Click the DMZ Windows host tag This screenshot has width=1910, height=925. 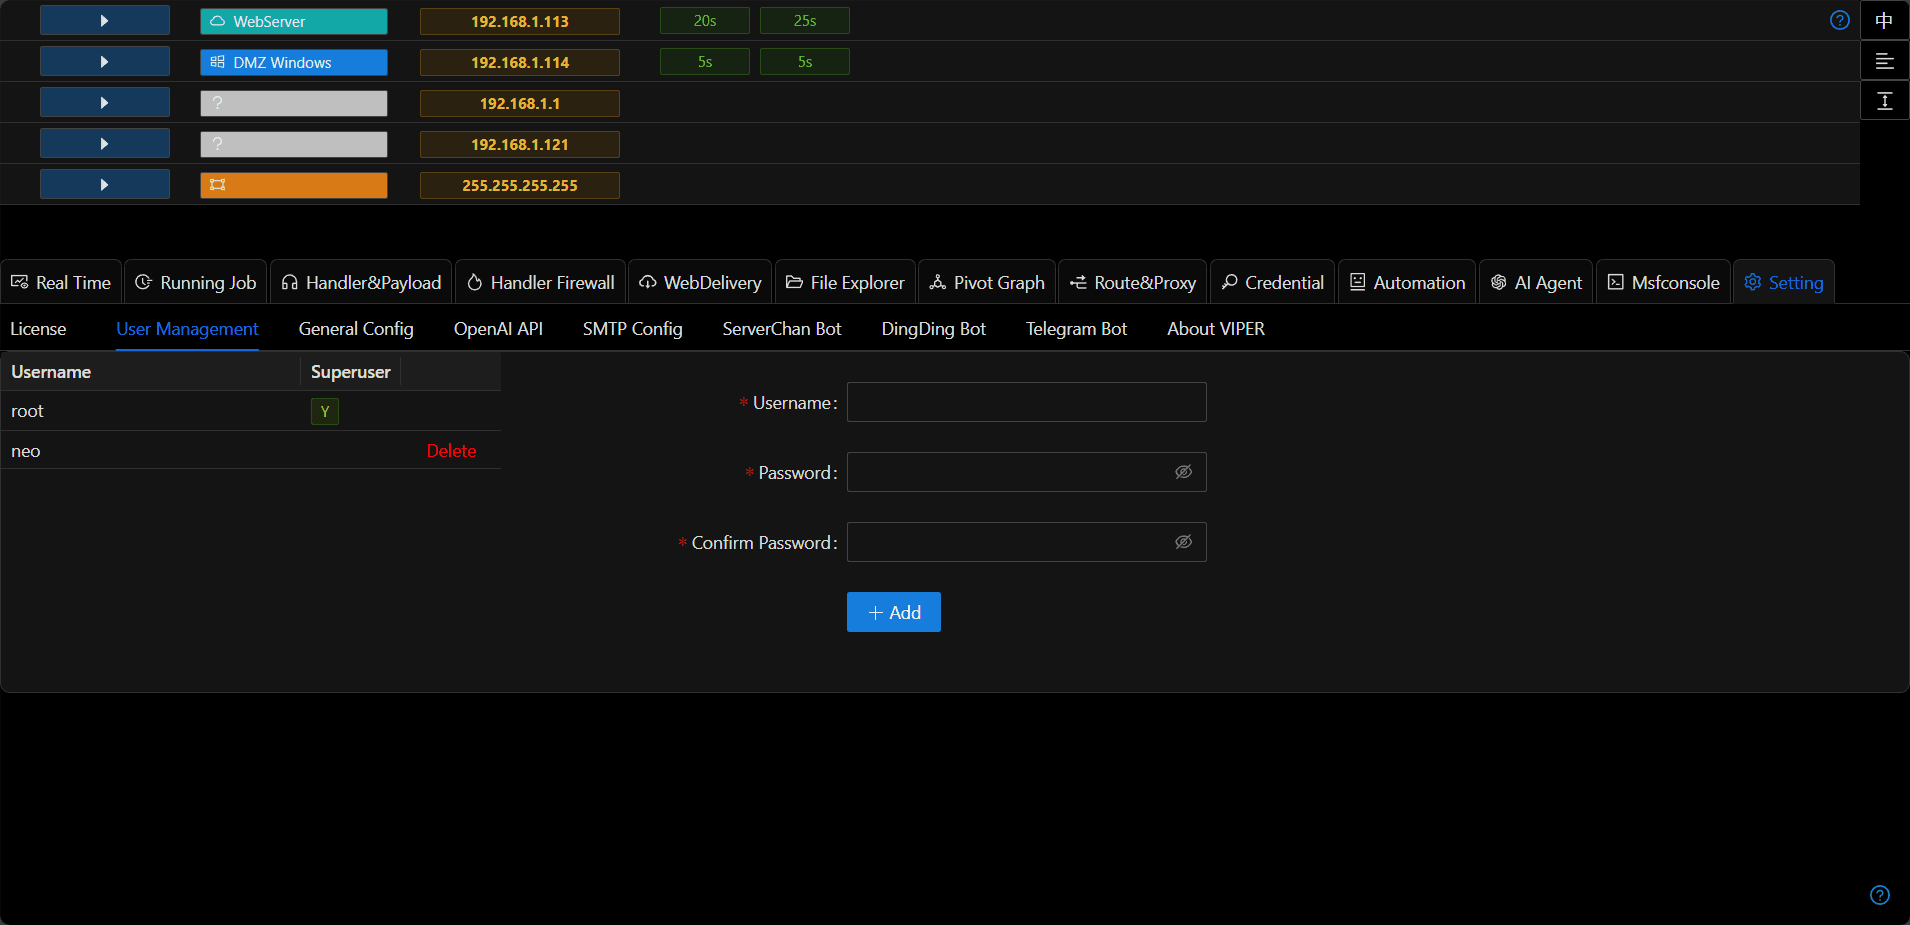[x=294, y=62]
